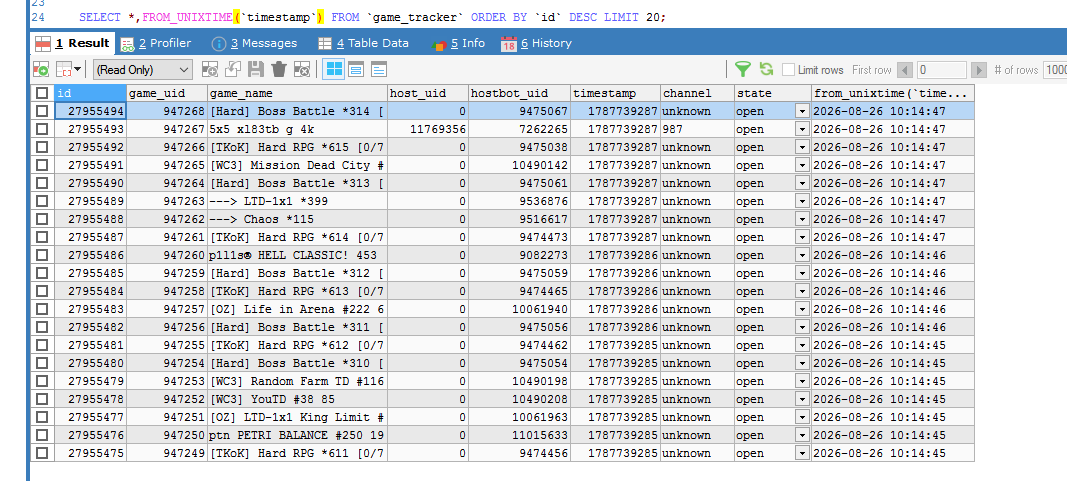Screen dimensions: 1067x481
Task: Tick the select-all checkbox in header
Action: point(42,93)
